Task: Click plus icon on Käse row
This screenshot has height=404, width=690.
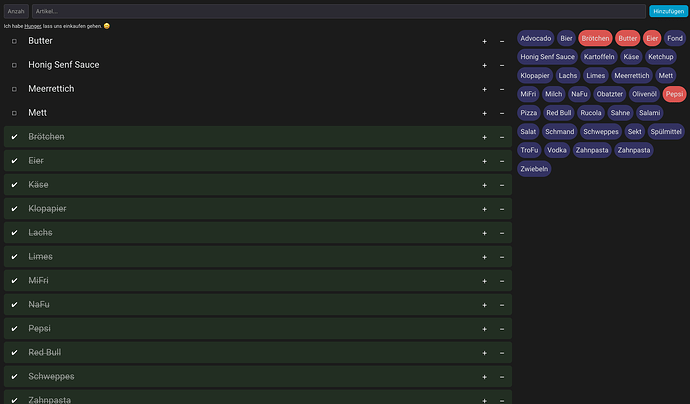Action: coord(484,185)
